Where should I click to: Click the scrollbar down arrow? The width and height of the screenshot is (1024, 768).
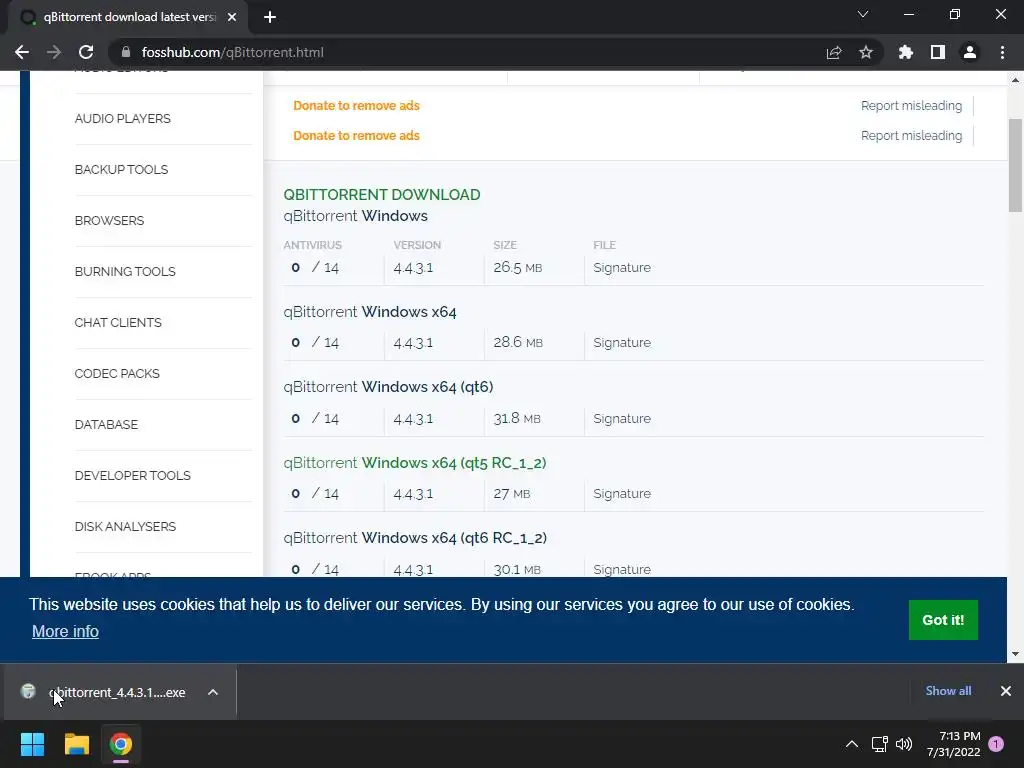coord(1015,654)
